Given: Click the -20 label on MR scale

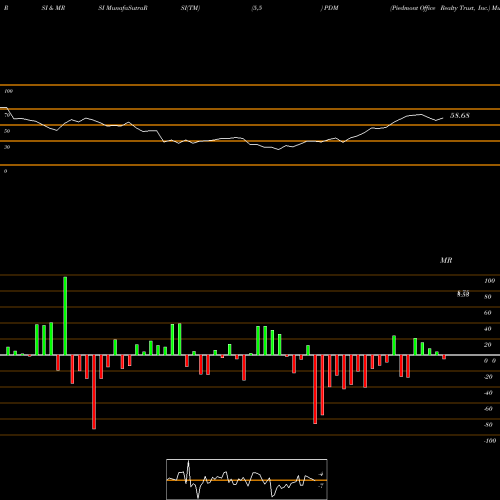Looking at the screenshot, I should [x=488, y=377].
